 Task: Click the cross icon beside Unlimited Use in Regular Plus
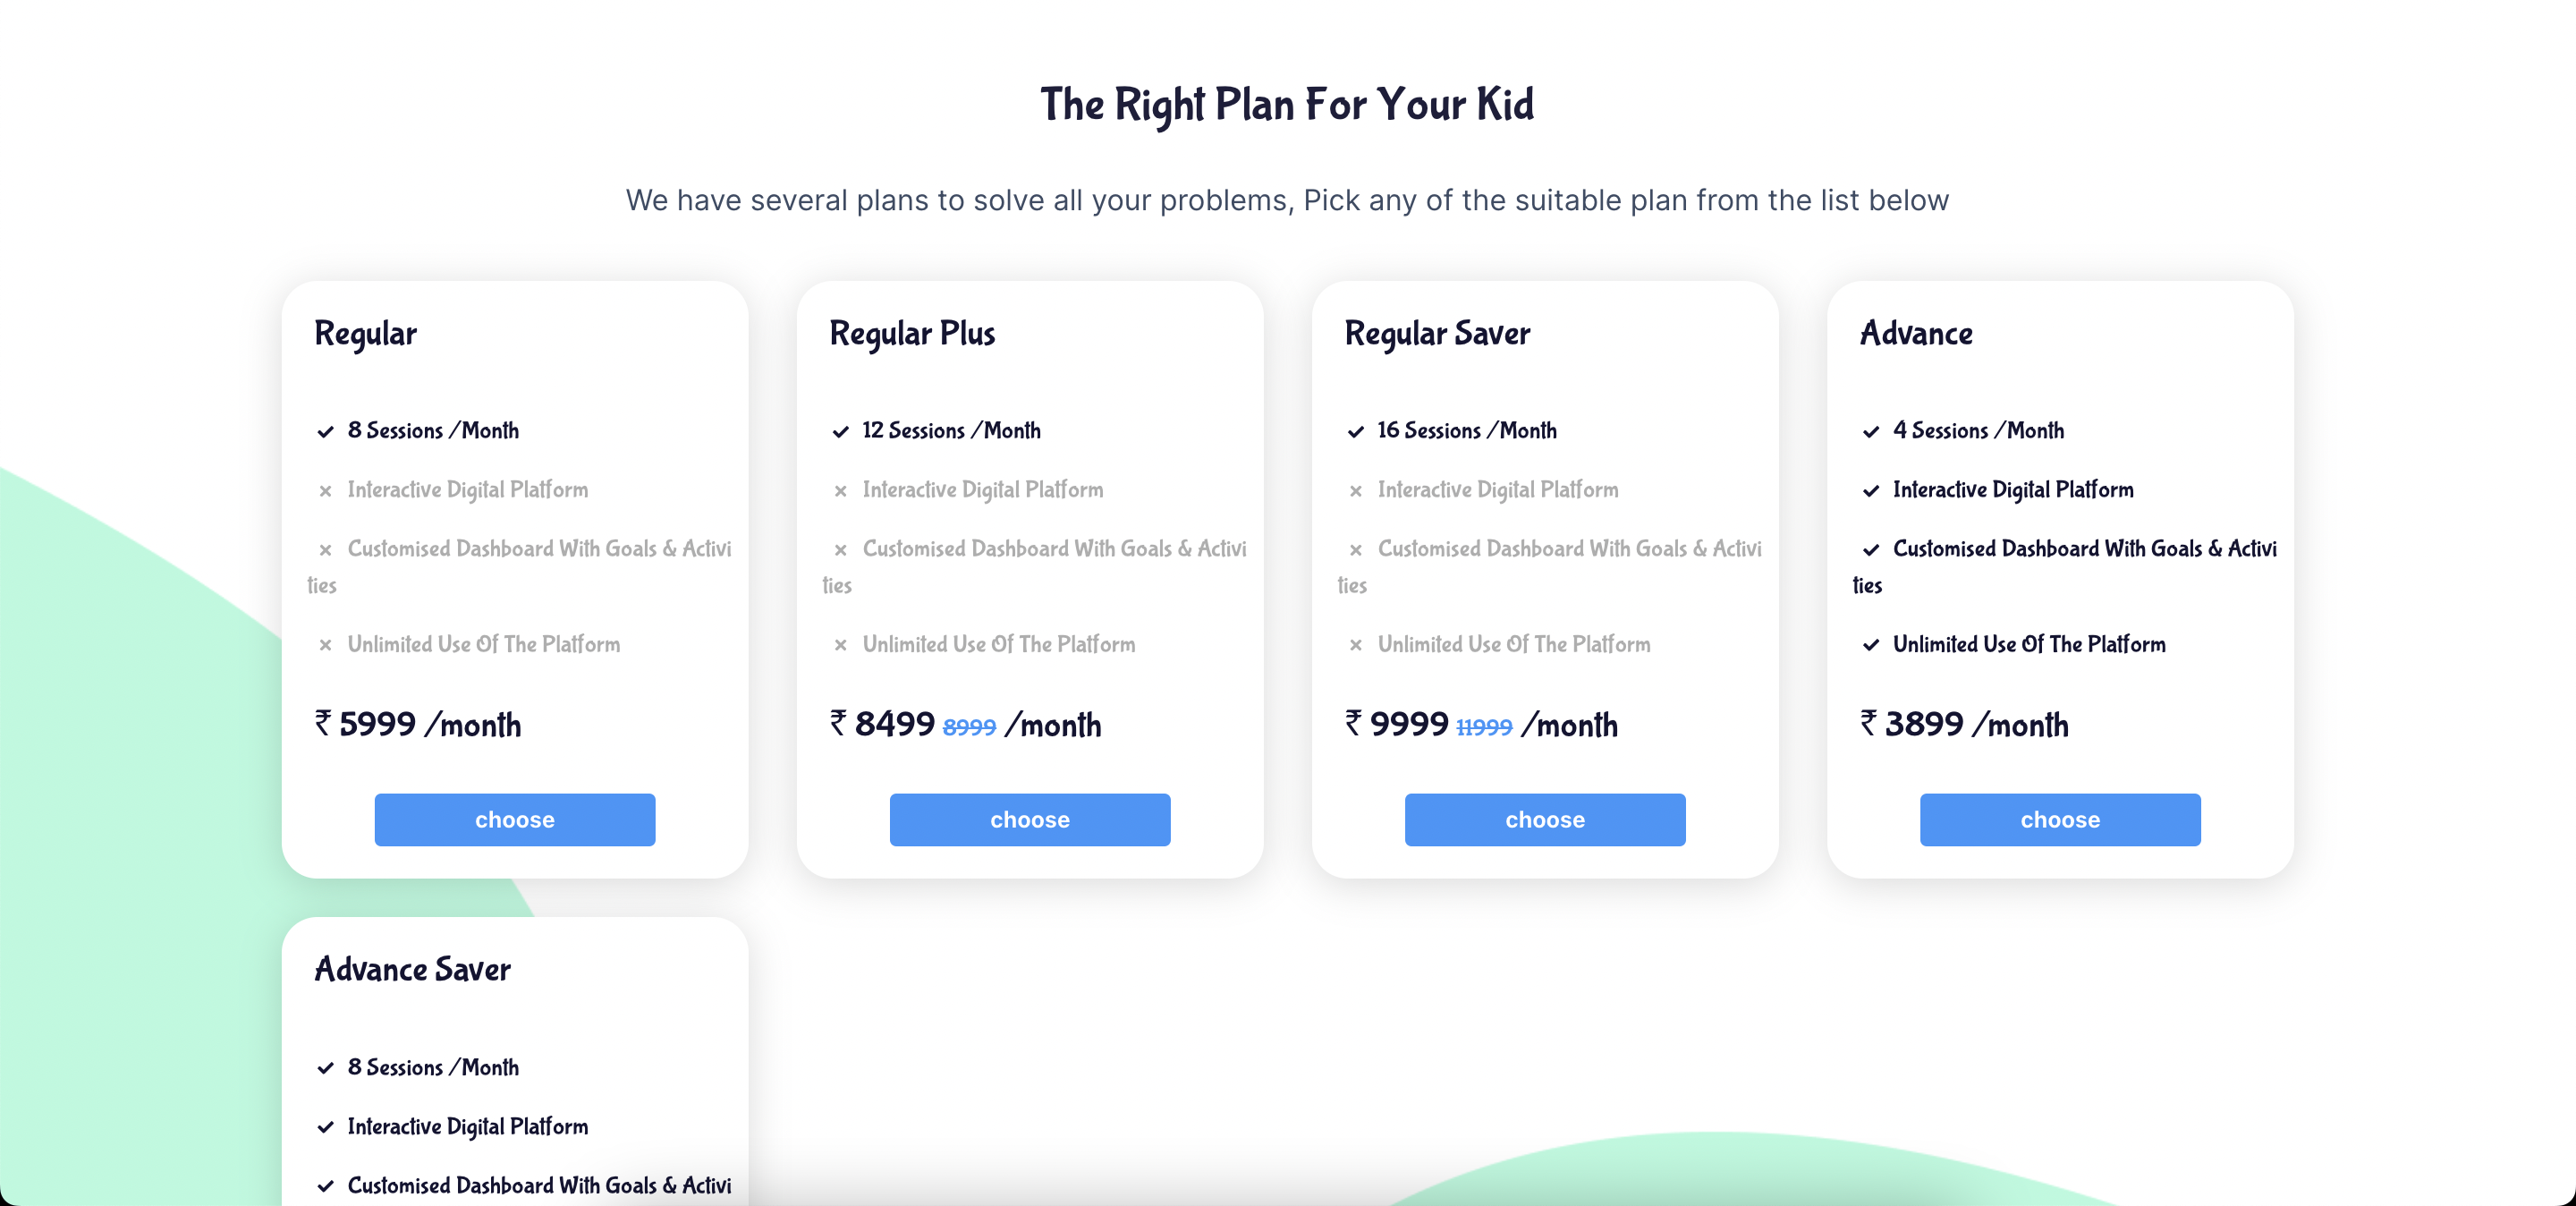coord(840,645)
